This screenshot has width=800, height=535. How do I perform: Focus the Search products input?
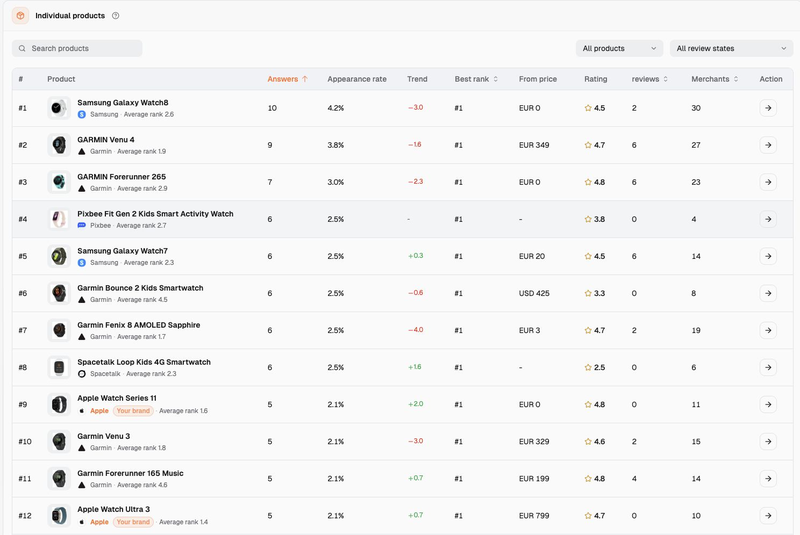(77, 48)
